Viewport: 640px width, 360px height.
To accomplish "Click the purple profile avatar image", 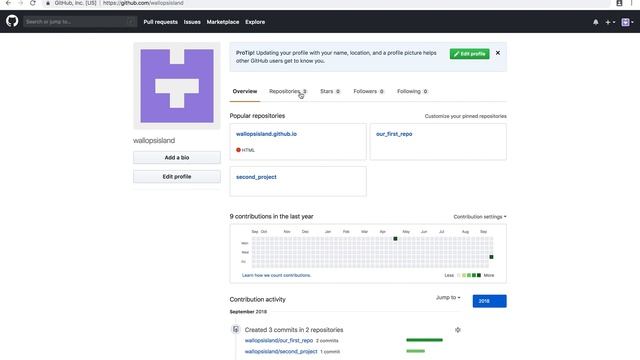I will (177, 86).
